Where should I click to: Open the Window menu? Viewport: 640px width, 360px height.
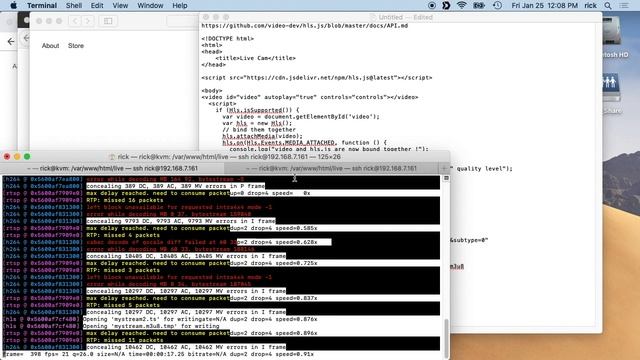(x=150, y=5)
